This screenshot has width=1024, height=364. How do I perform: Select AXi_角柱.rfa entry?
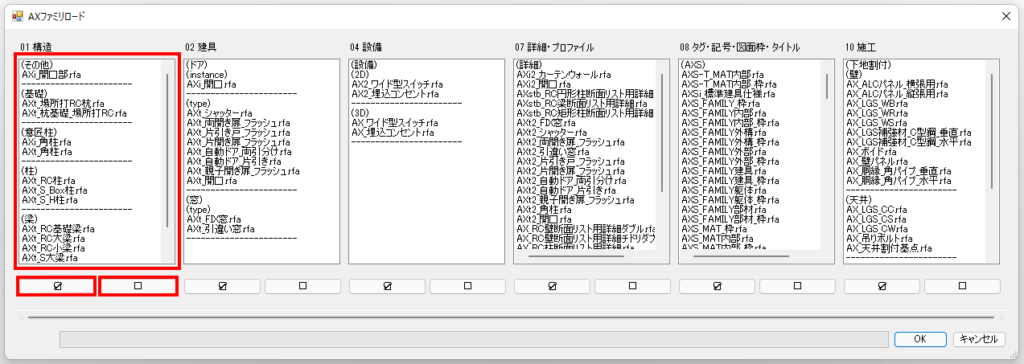(46, 142)
